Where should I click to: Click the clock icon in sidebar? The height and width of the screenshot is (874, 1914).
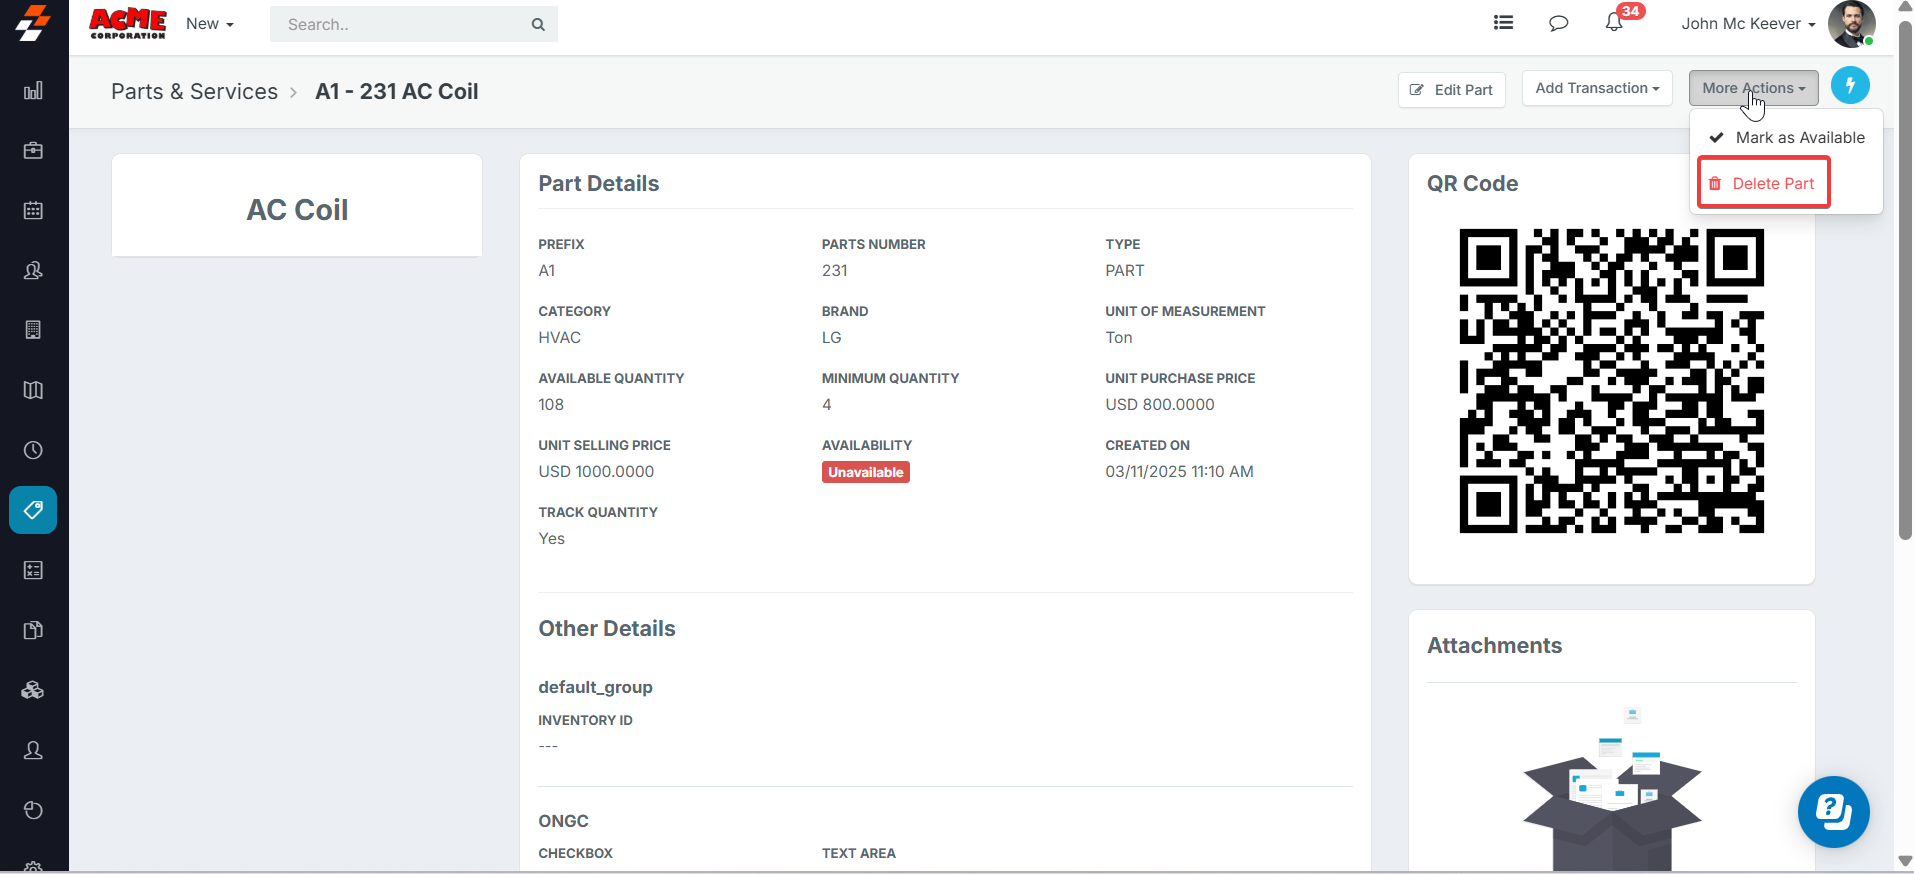pos(33,450)
